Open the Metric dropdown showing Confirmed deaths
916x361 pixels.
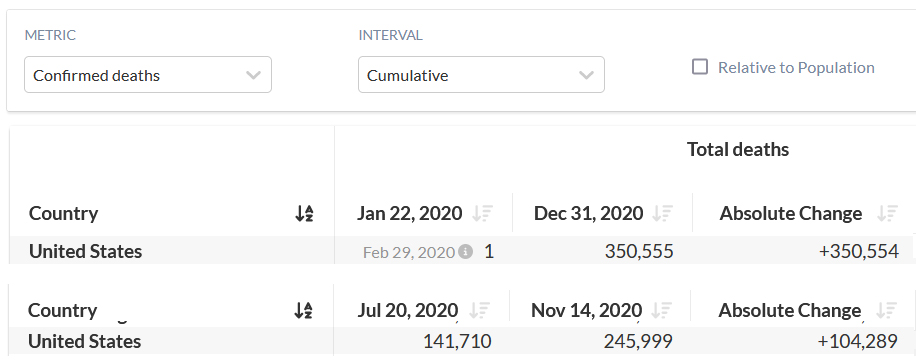(148, 75)
